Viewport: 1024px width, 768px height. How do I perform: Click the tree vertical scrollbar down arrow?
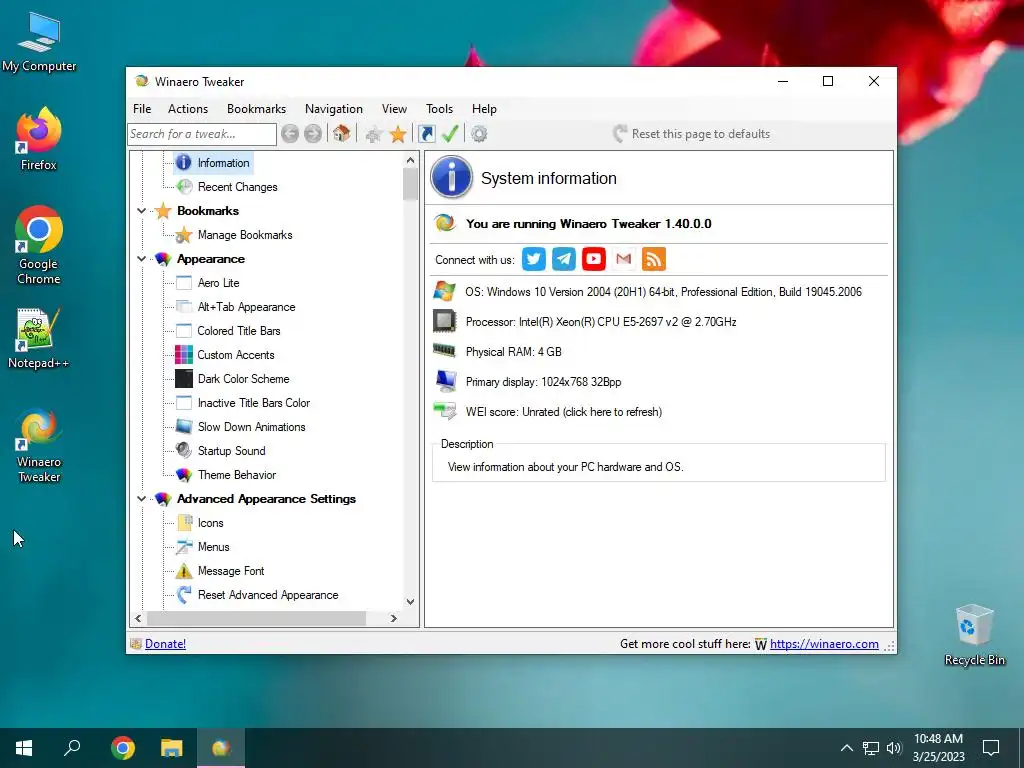(x=410, y=601)
